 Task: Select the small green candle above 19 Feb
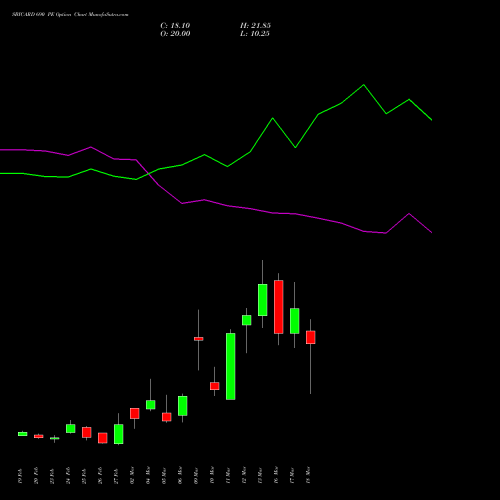[23, 434]
